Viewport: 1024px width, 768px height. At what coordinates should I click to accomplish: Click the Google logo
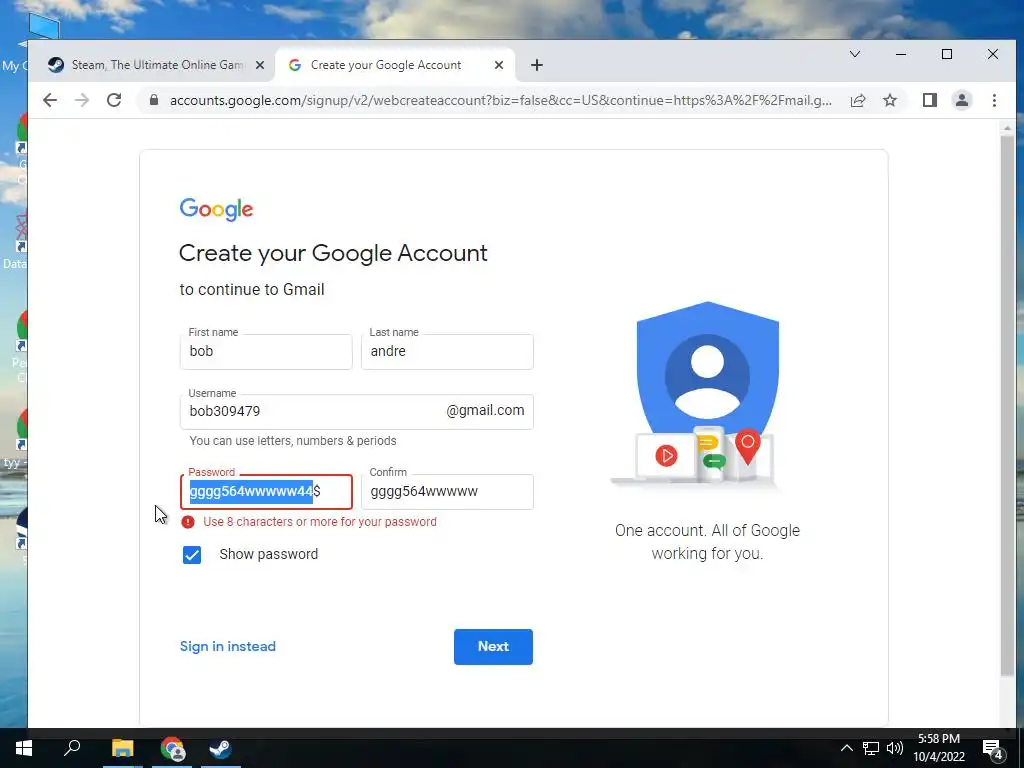(216, 209)
